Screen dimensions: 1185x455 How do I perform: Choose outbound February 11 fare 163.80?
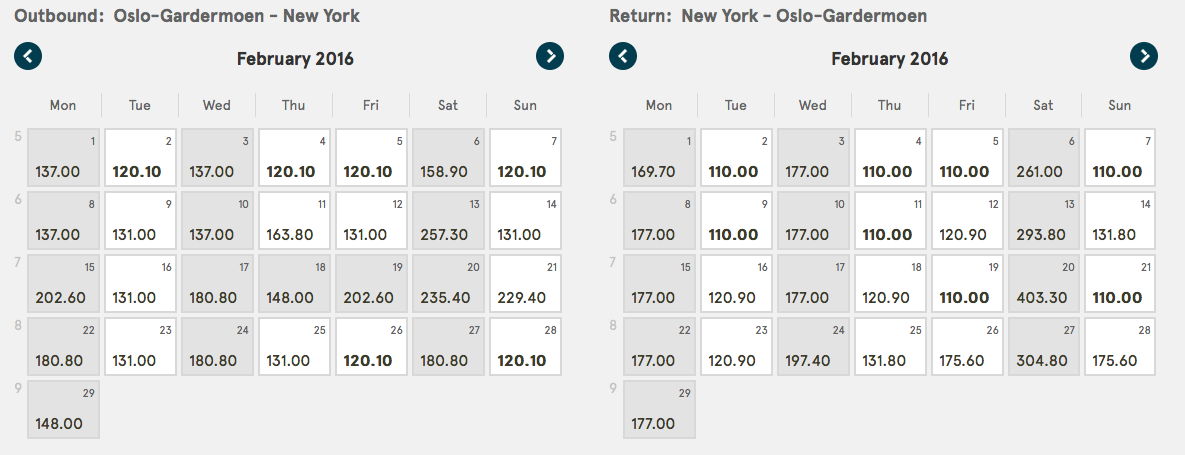point(295,220)
